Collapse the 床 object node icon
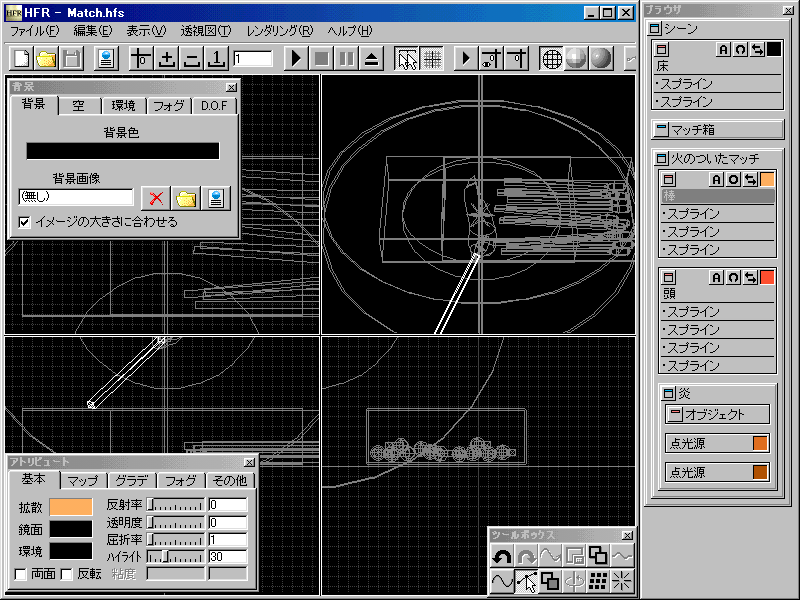Image resolution: width=800 pixels, height=600 pixels. click(x=662, y=49)
